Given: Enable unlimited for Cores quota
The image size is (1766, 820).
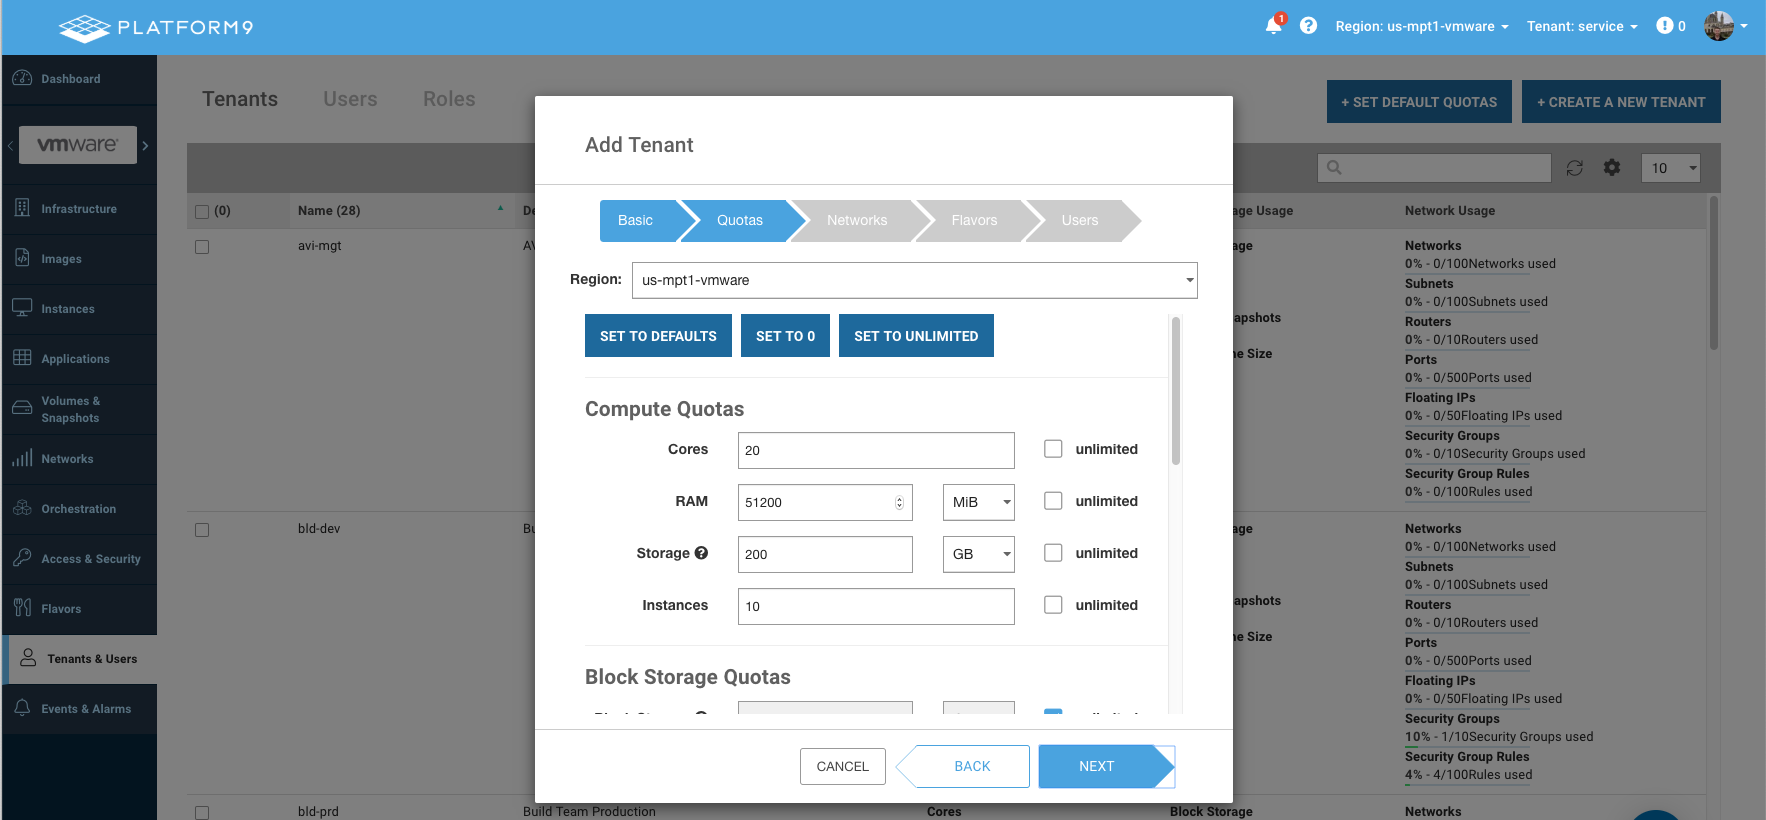Looking at the screenshot, I should [1053, 449].
